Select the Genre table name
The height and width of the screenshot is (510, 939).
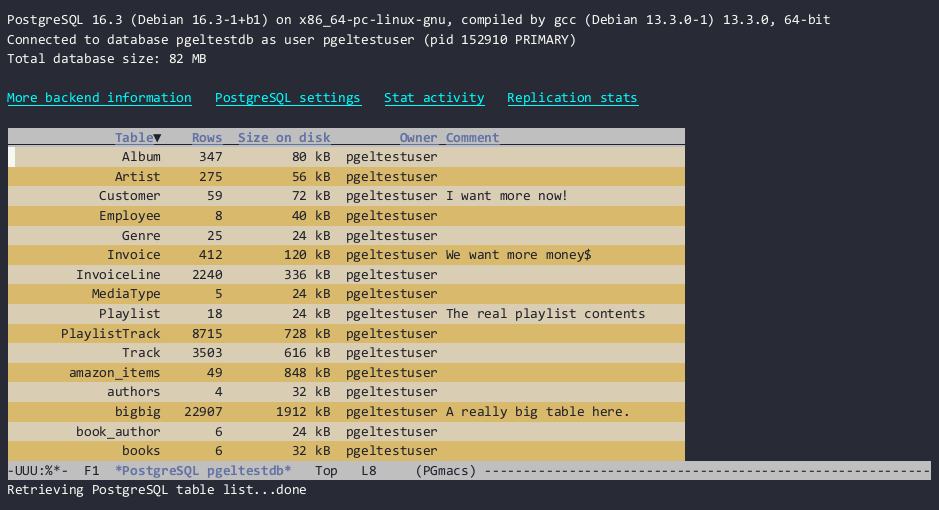click(141, 235)
